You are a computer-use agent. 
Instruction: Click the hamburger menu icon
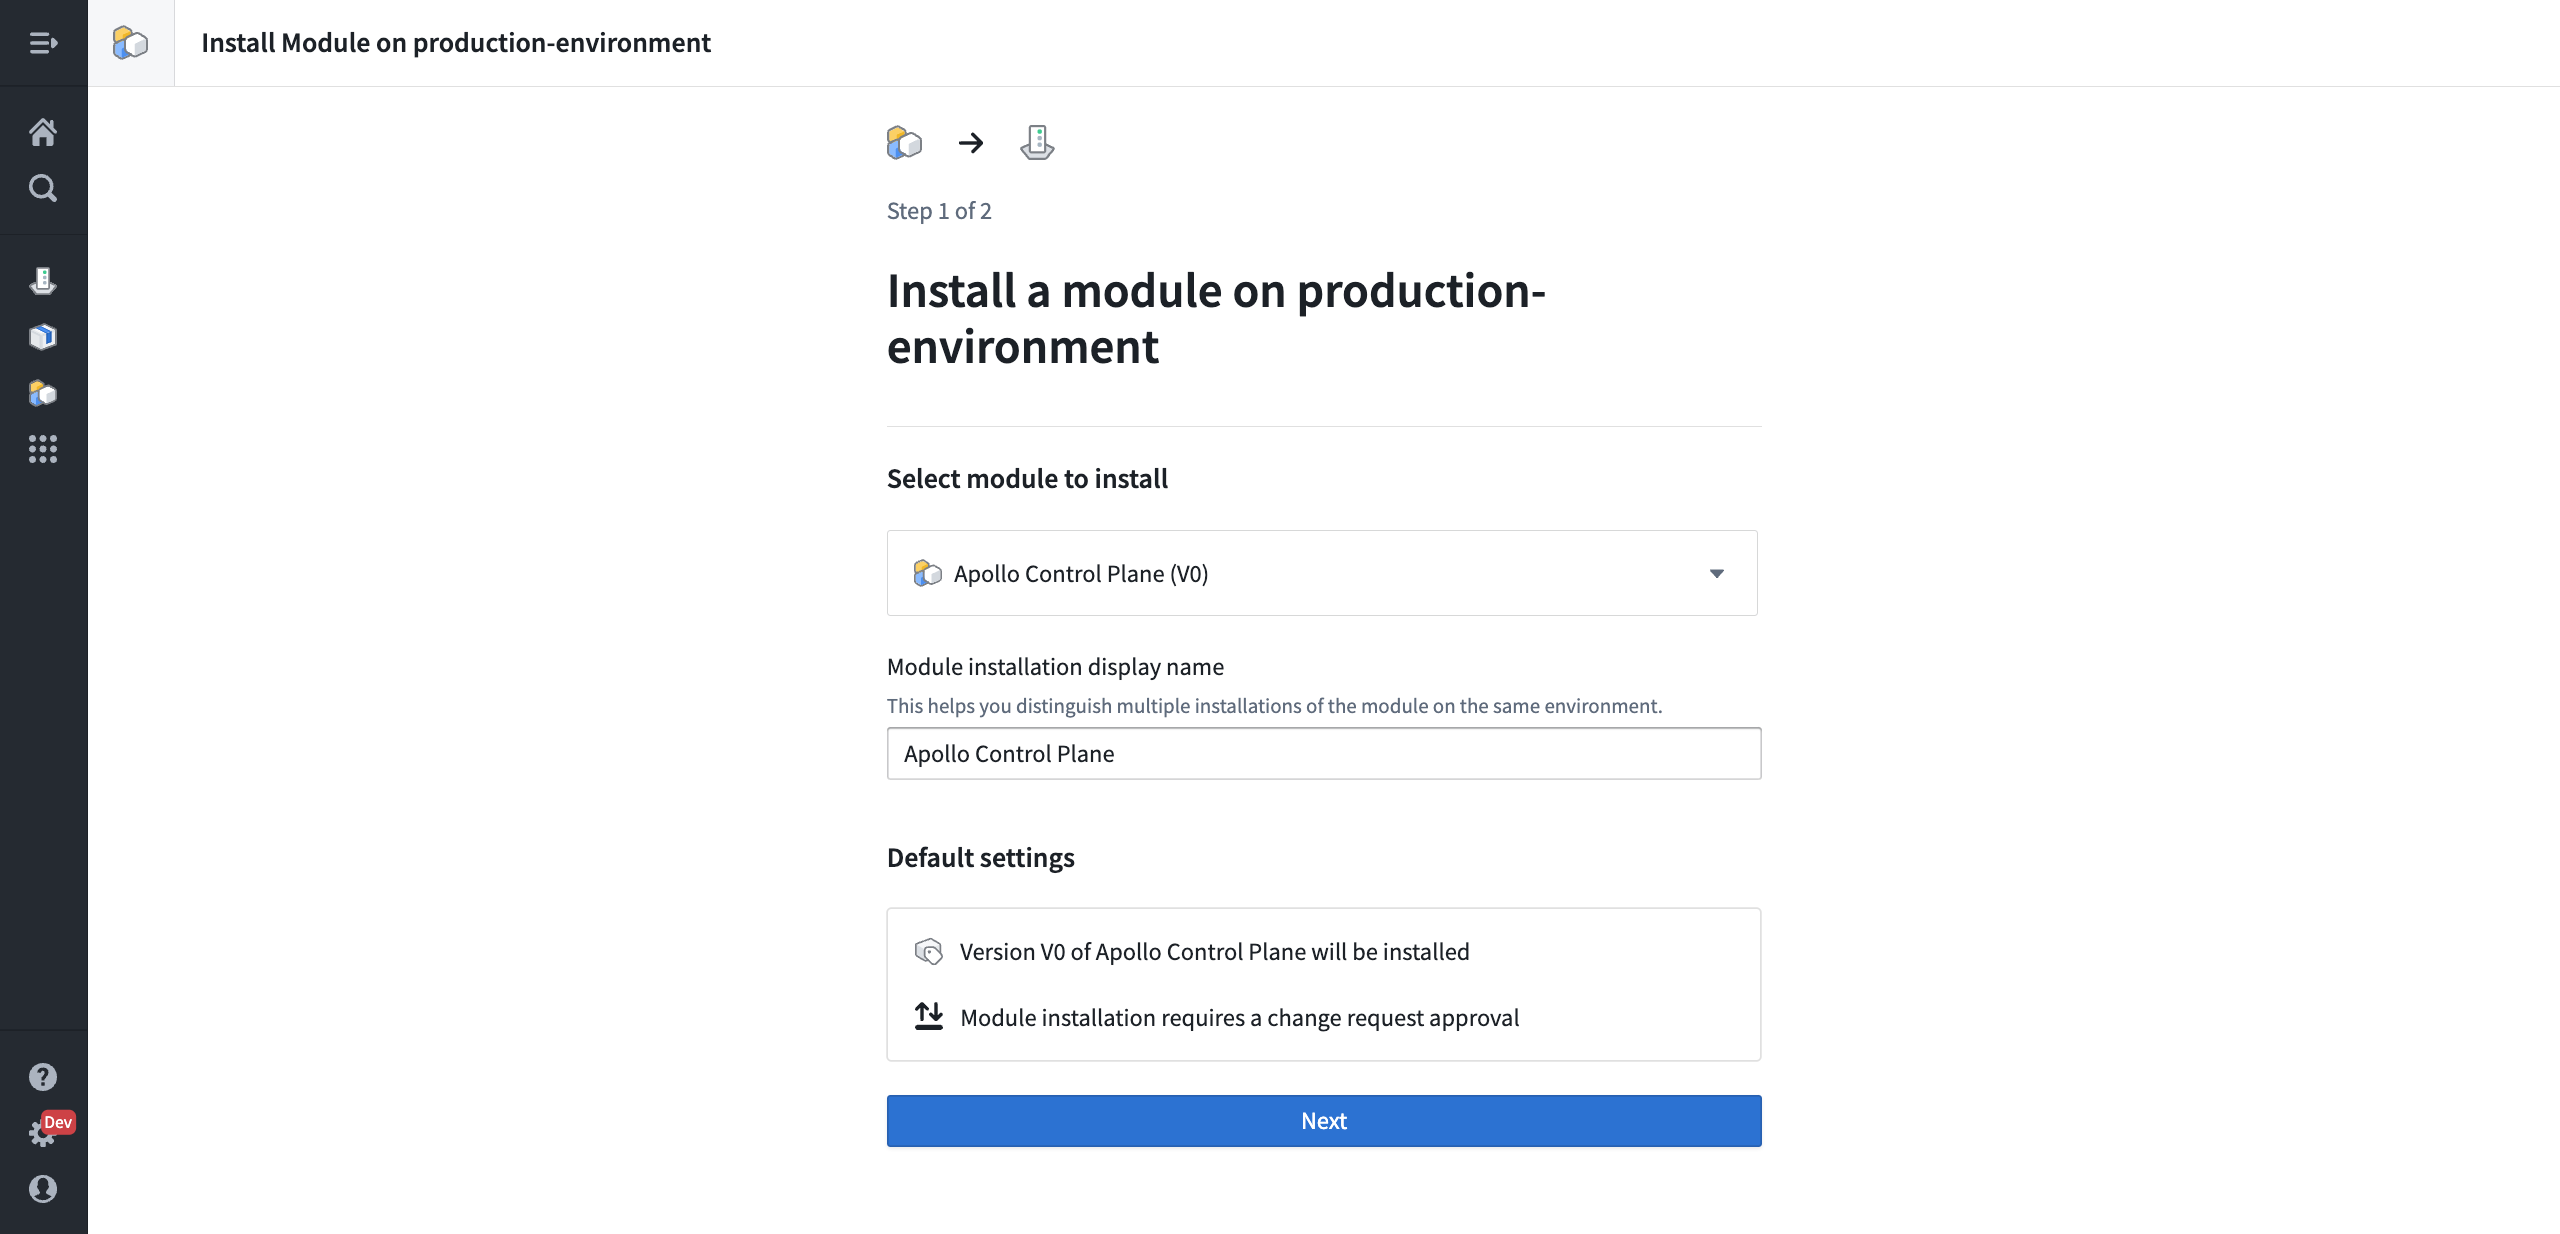pos(42,41)
